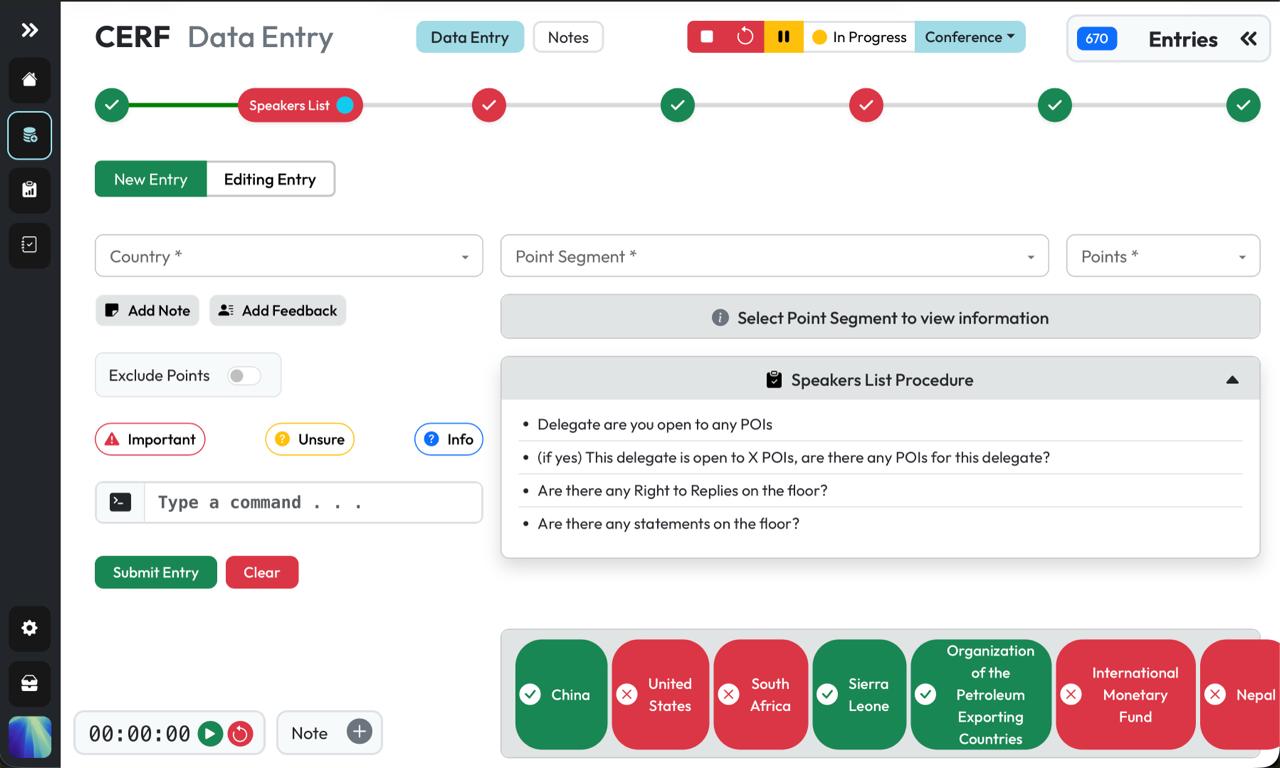The image size is (1280, 768).
Task: Click the plus icon next to Note
Action: 359,732
